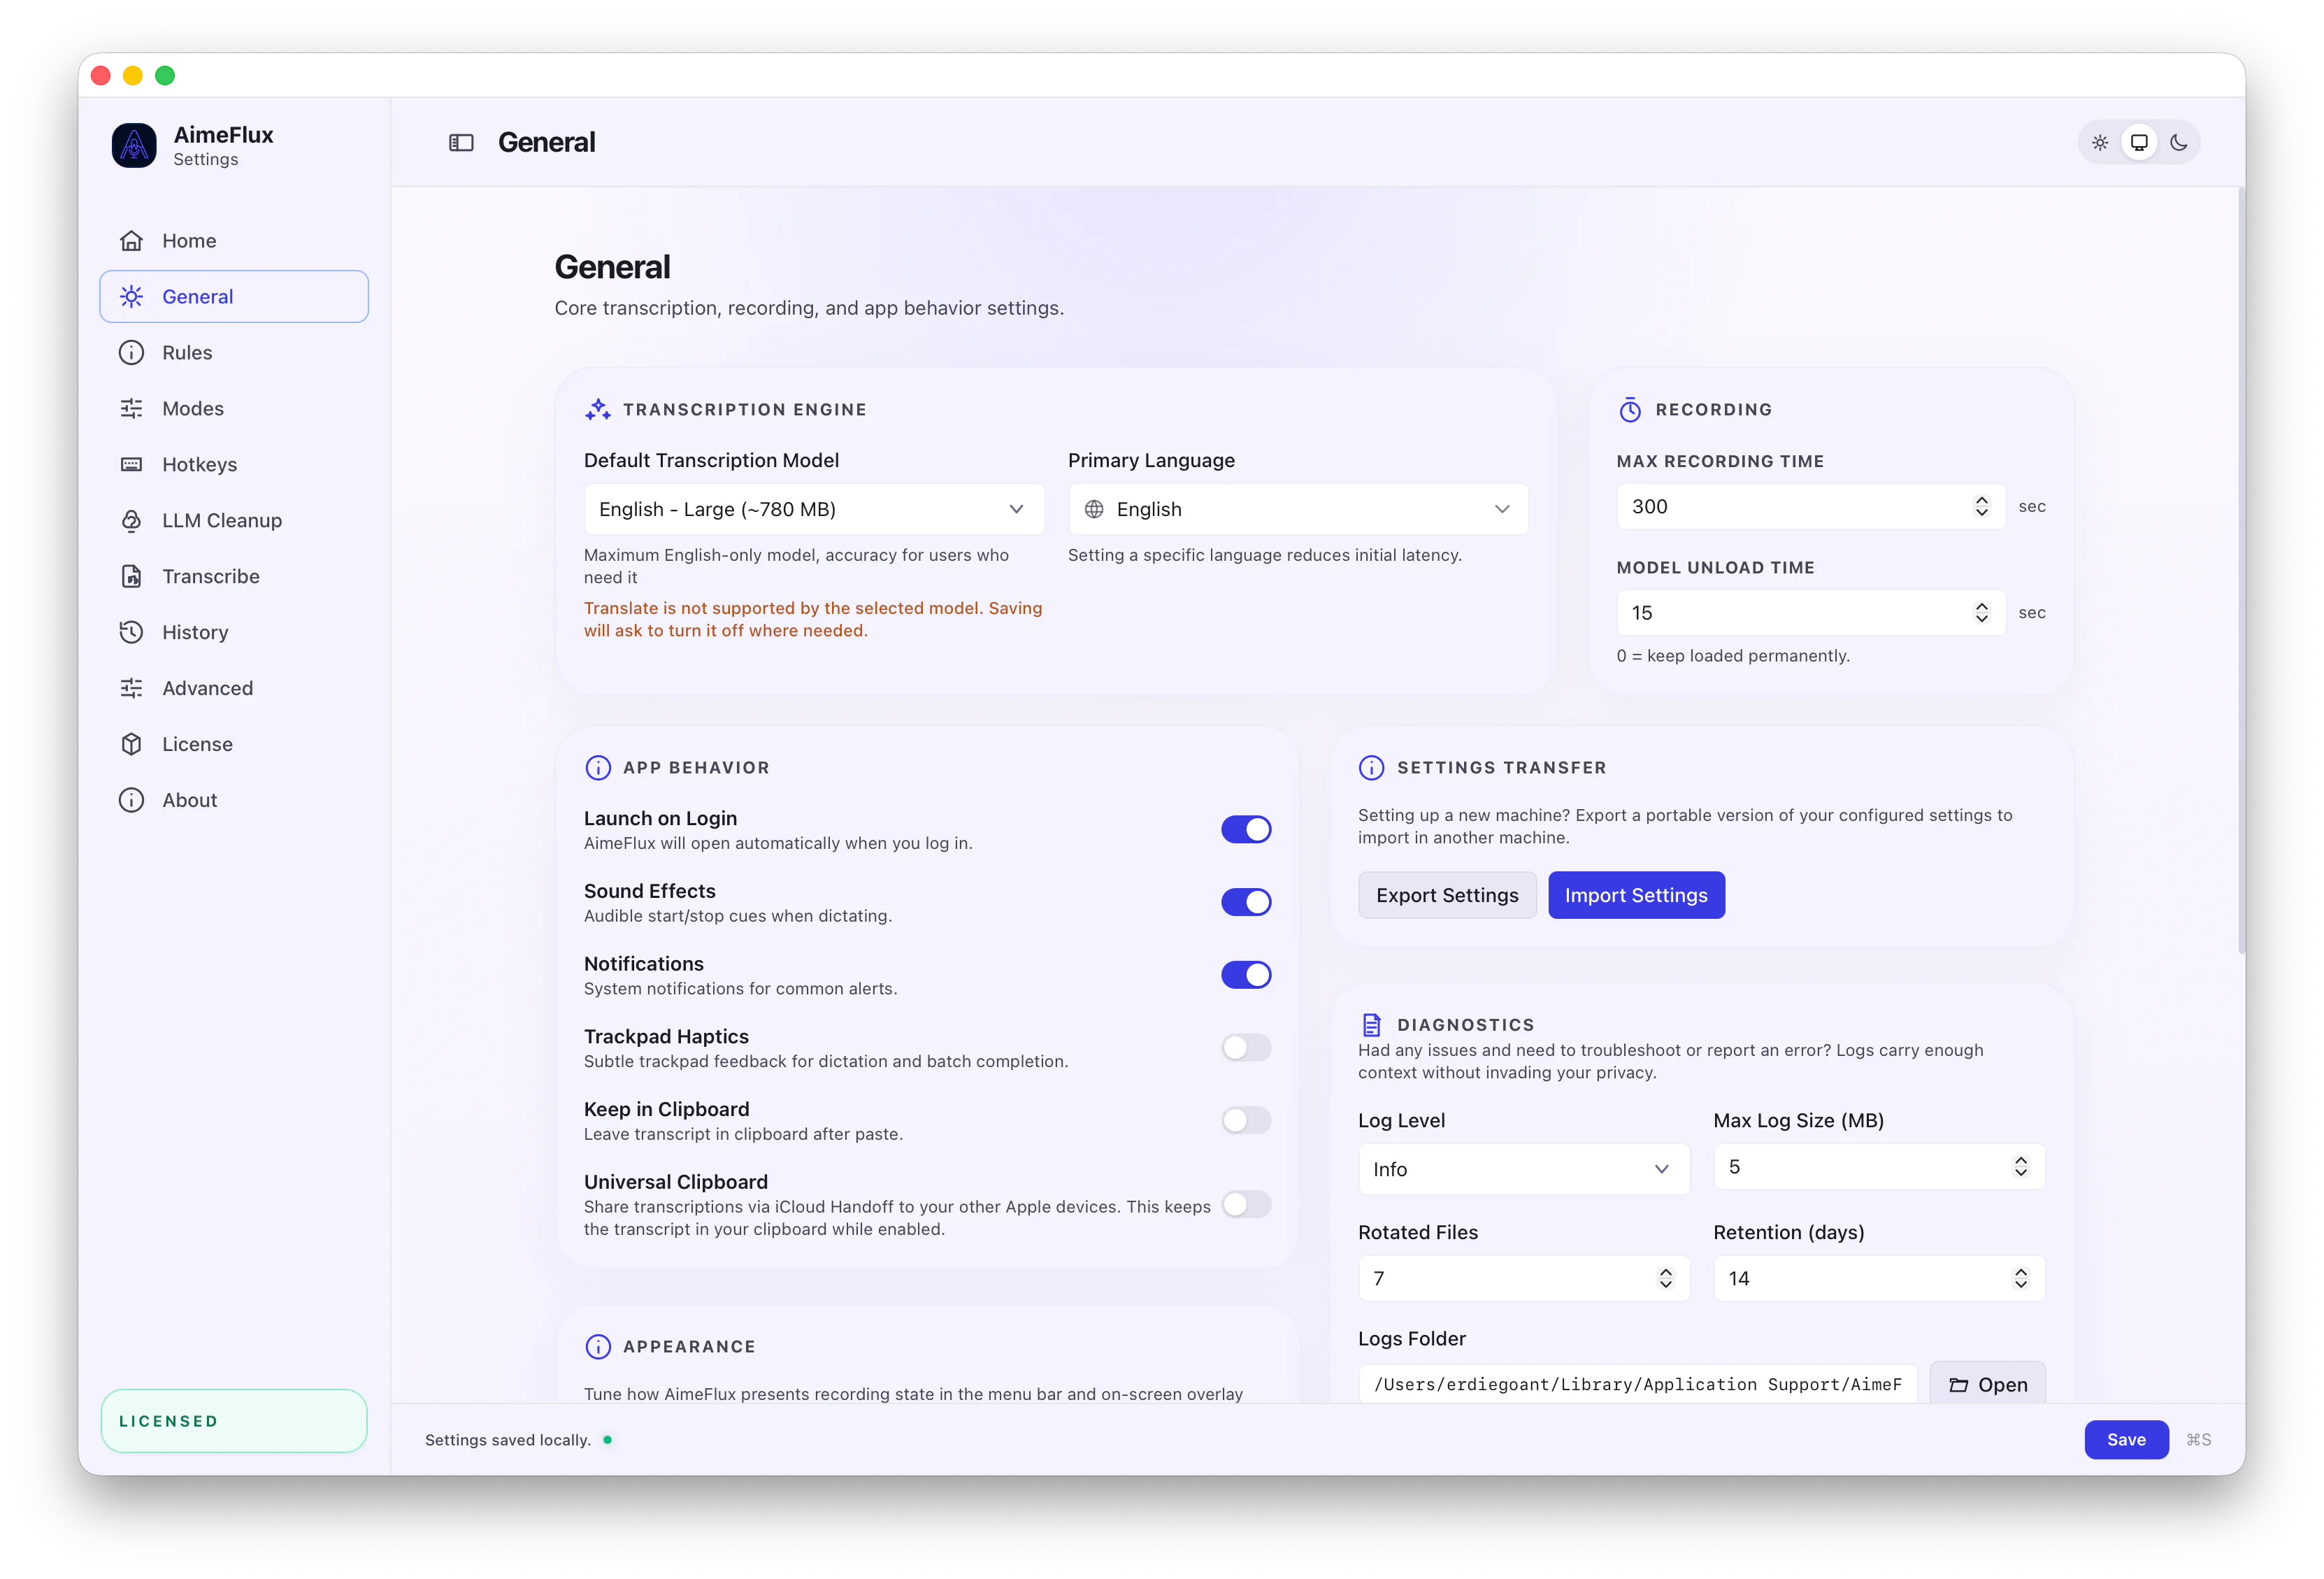Click Max Recording Time stepper arrows
2324x1579 pixels.
[x=1981, y=507]
